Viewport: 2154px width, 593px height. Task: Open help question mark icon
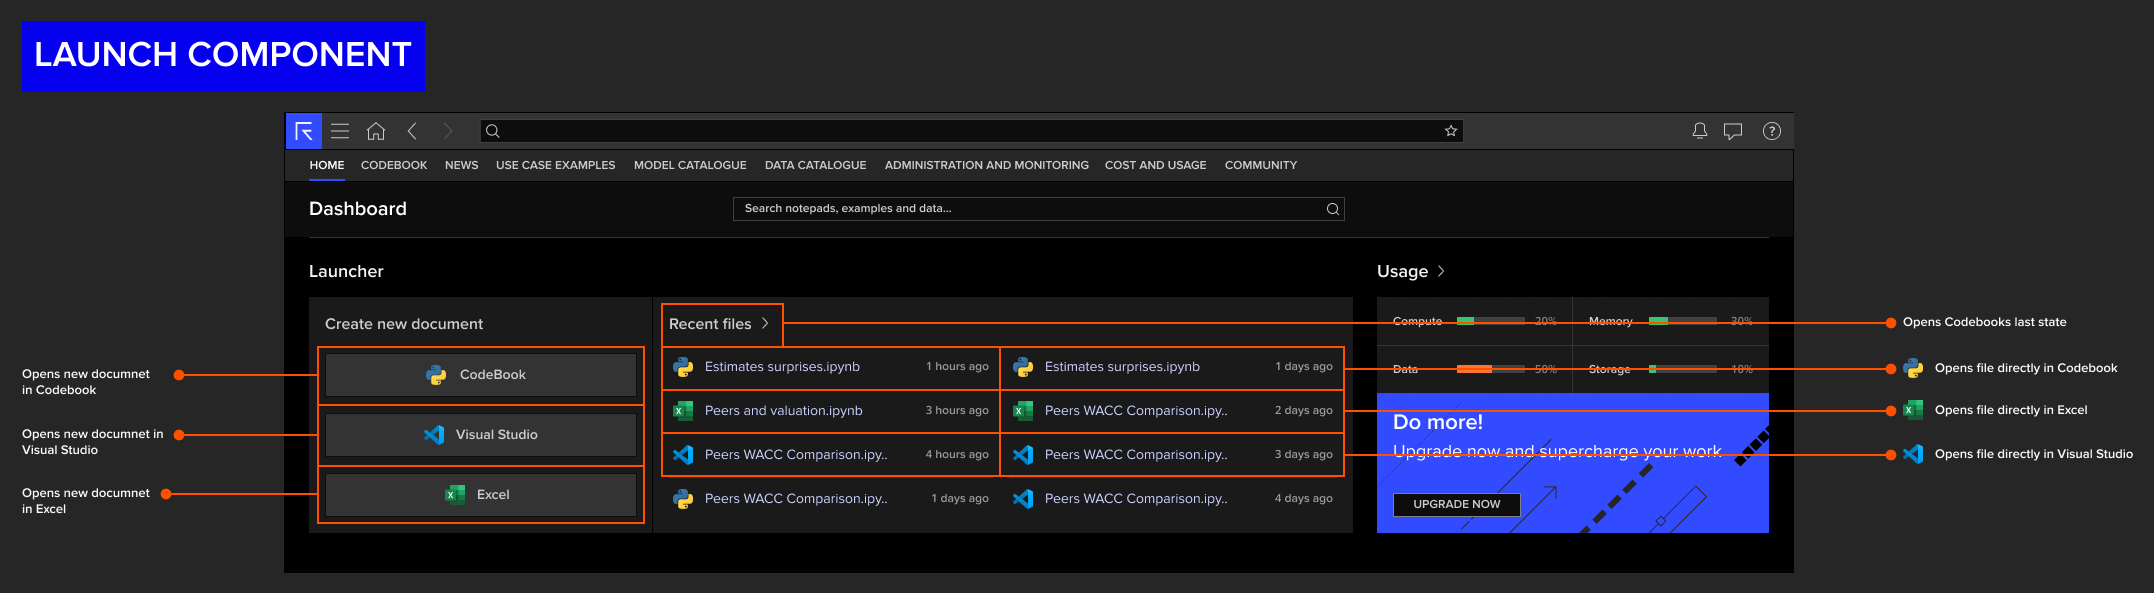(1772, 131)
